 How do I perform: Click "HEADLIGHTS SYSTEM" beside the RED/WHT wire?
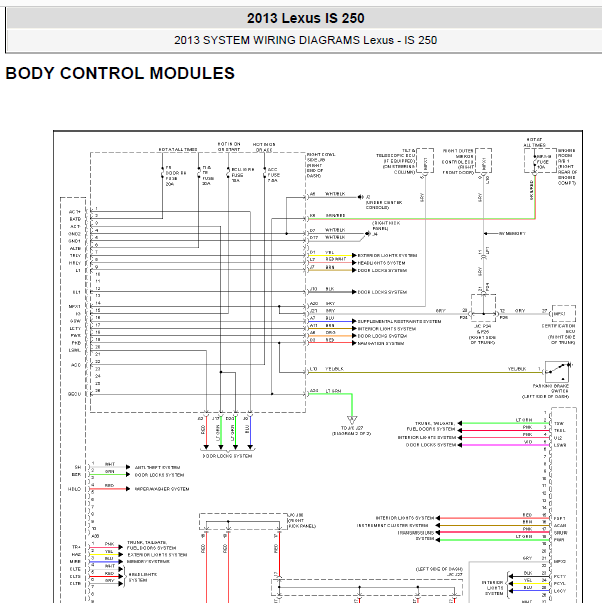pyautogui.click(x=382, y=263)
